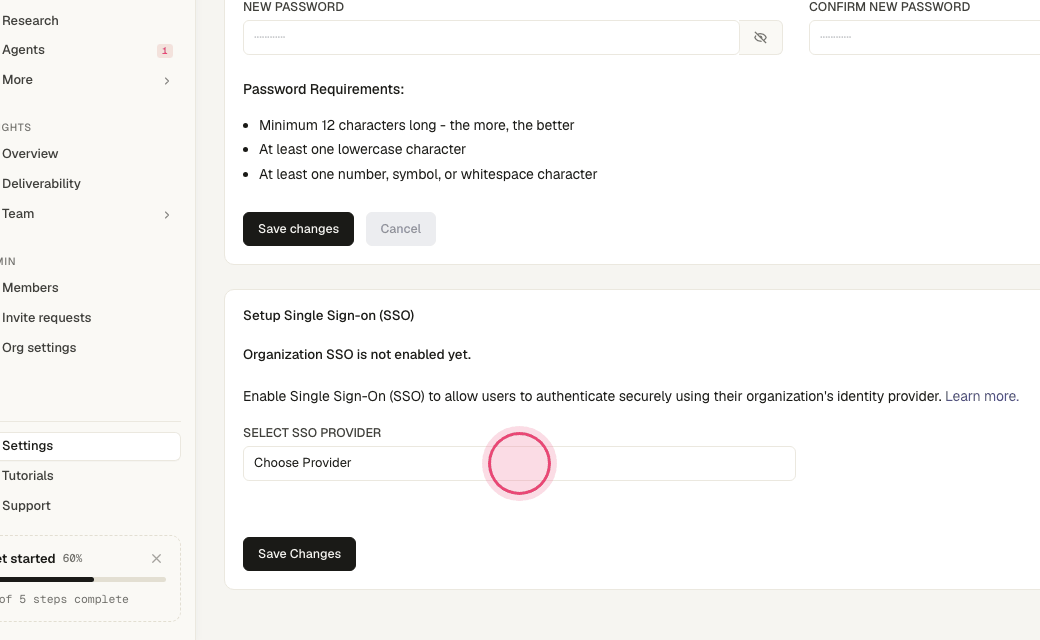This screenshot has width=1040, height=640.
Task: Toggle new password visibility eye icon
Action: (761, 38)
